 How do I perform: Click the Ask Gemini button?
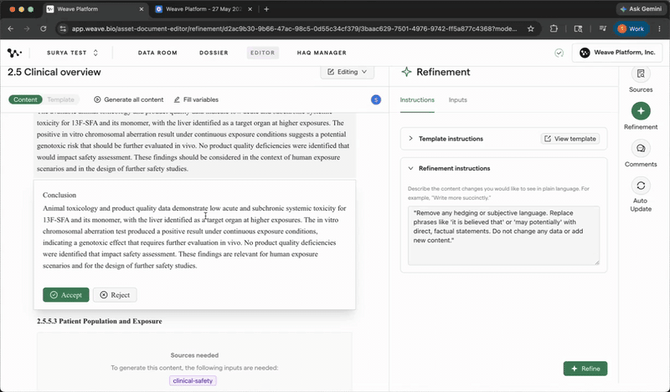[x=641, y=9]
